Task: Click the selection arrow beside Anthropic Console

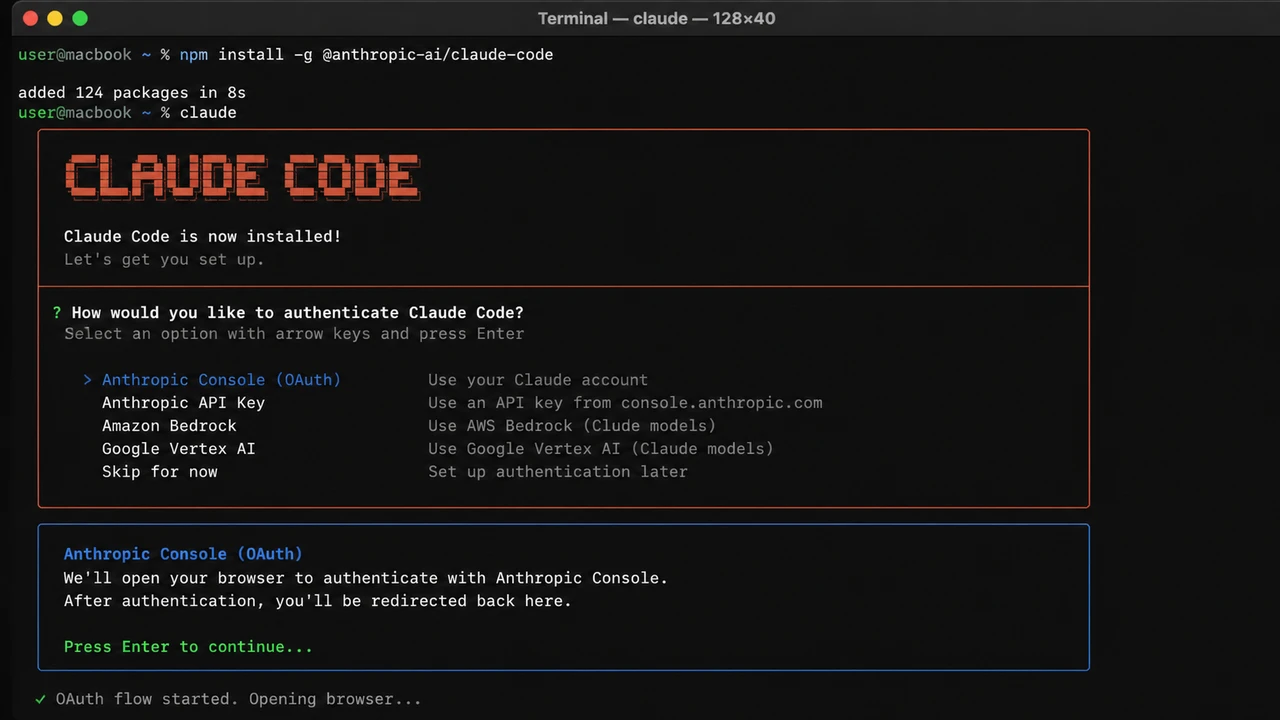Action: tap(88, 380)
